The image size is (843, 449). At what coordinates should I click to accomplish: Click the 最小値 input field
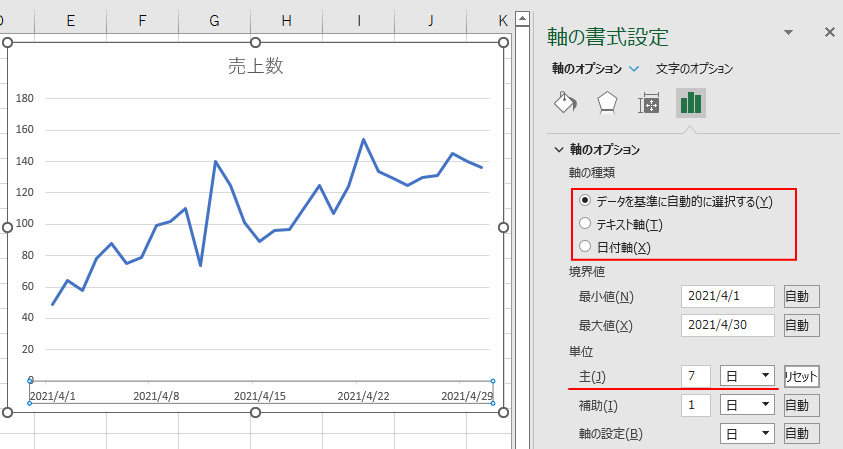[x=727, y=296]
